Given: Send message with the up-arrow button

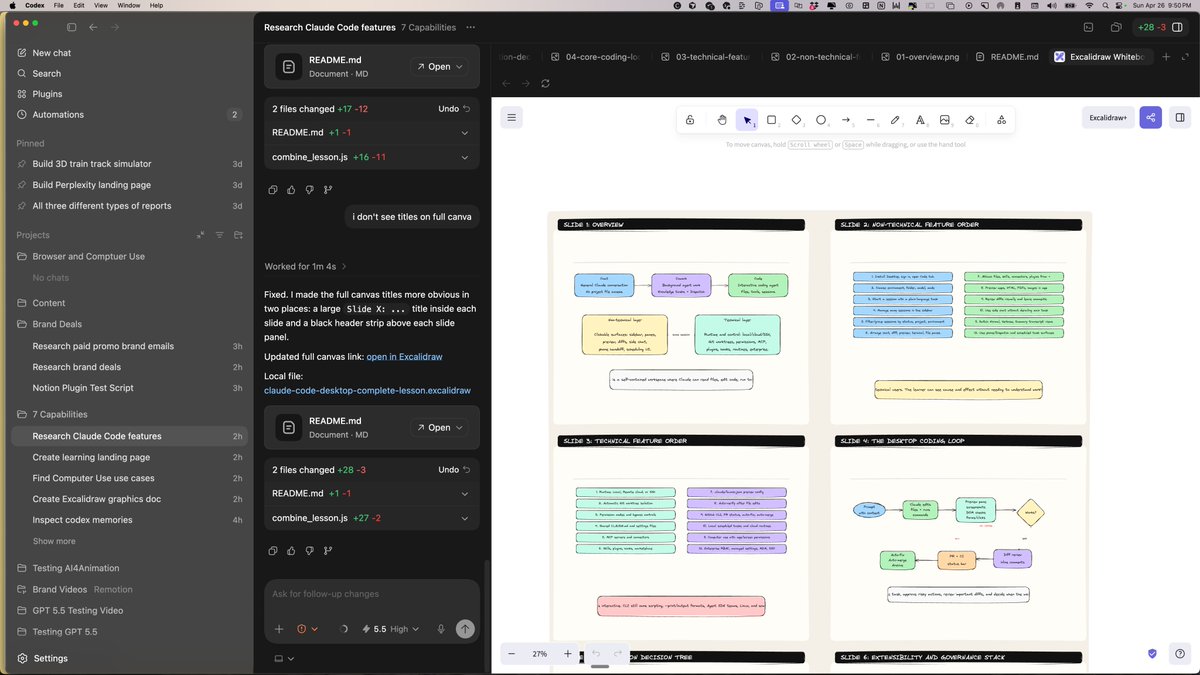Looking at the screenshot, I should click(465, 629).
